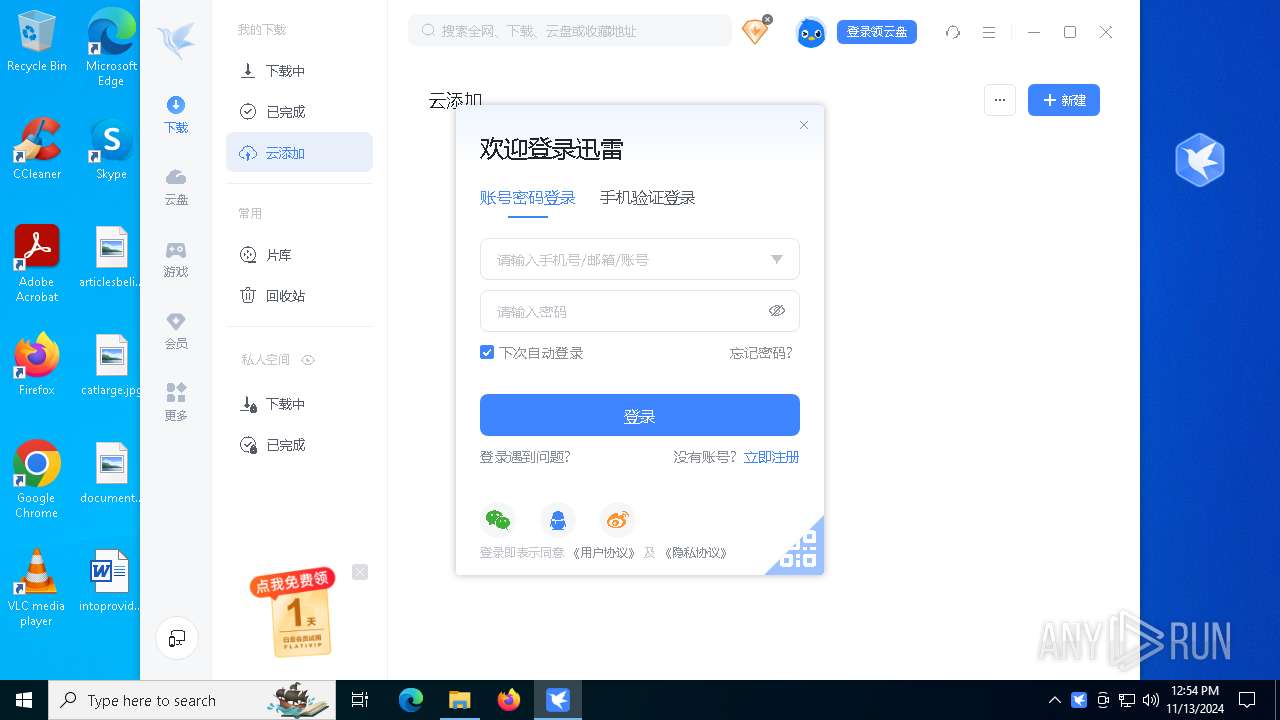1280x720 pixels.
Task: Switch to 手机验证登录 tab
Action: [x=648, y=198]
